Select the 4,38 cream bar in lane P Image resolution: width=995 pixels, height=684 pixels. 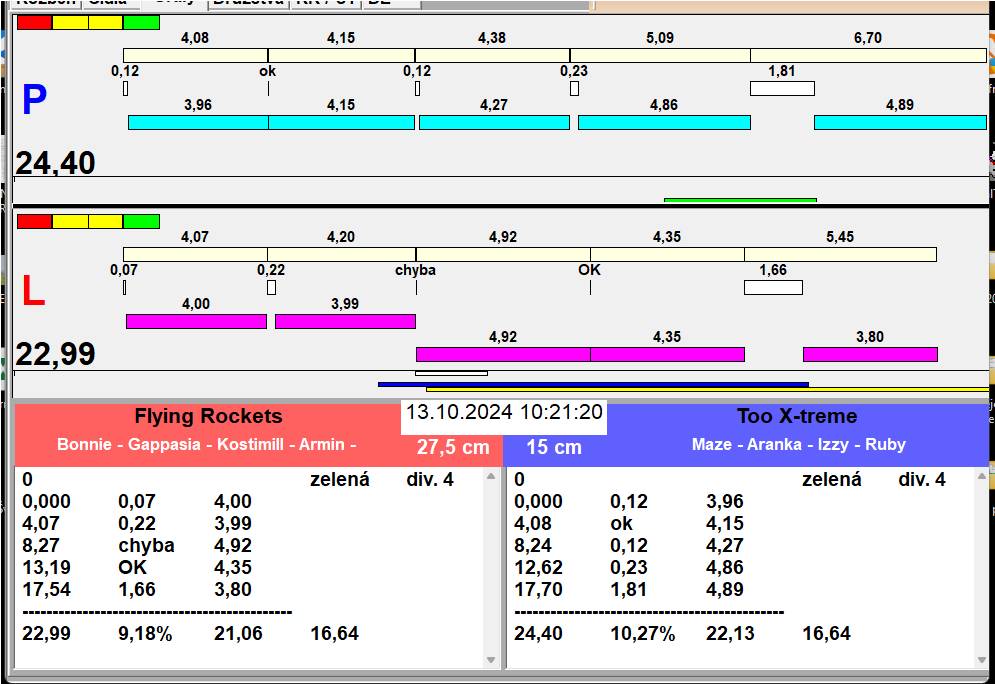click(492, 55)
